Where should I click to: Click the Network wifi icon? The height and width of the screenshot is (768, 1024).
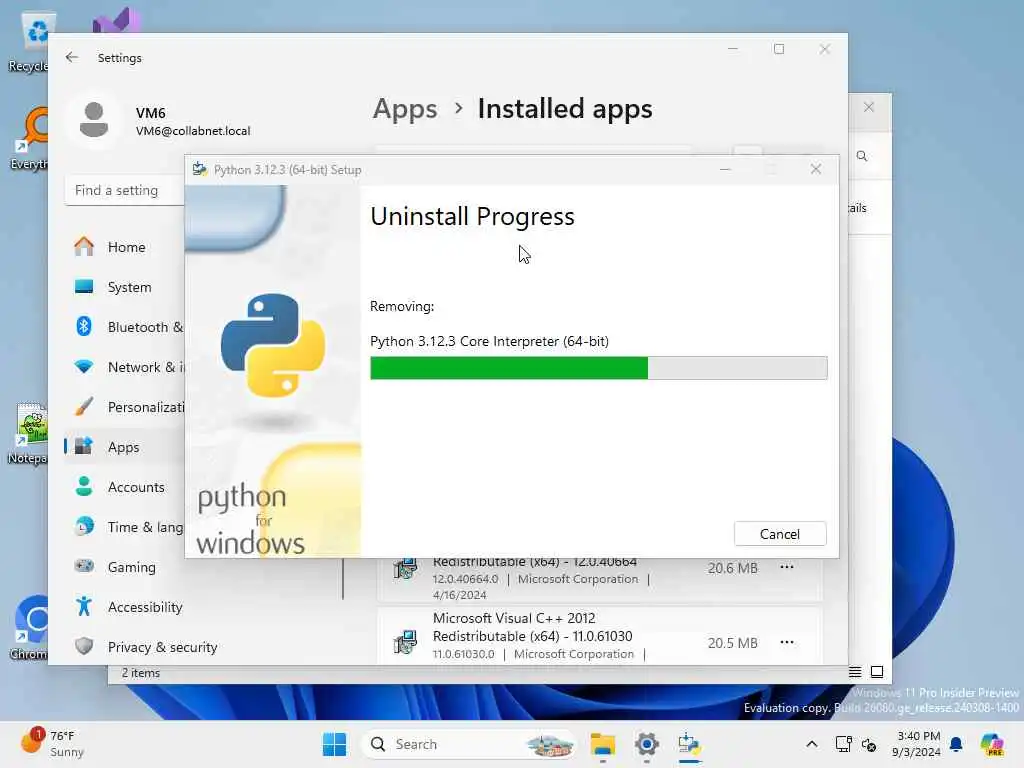pyautogui.click(x=84, y=366)
